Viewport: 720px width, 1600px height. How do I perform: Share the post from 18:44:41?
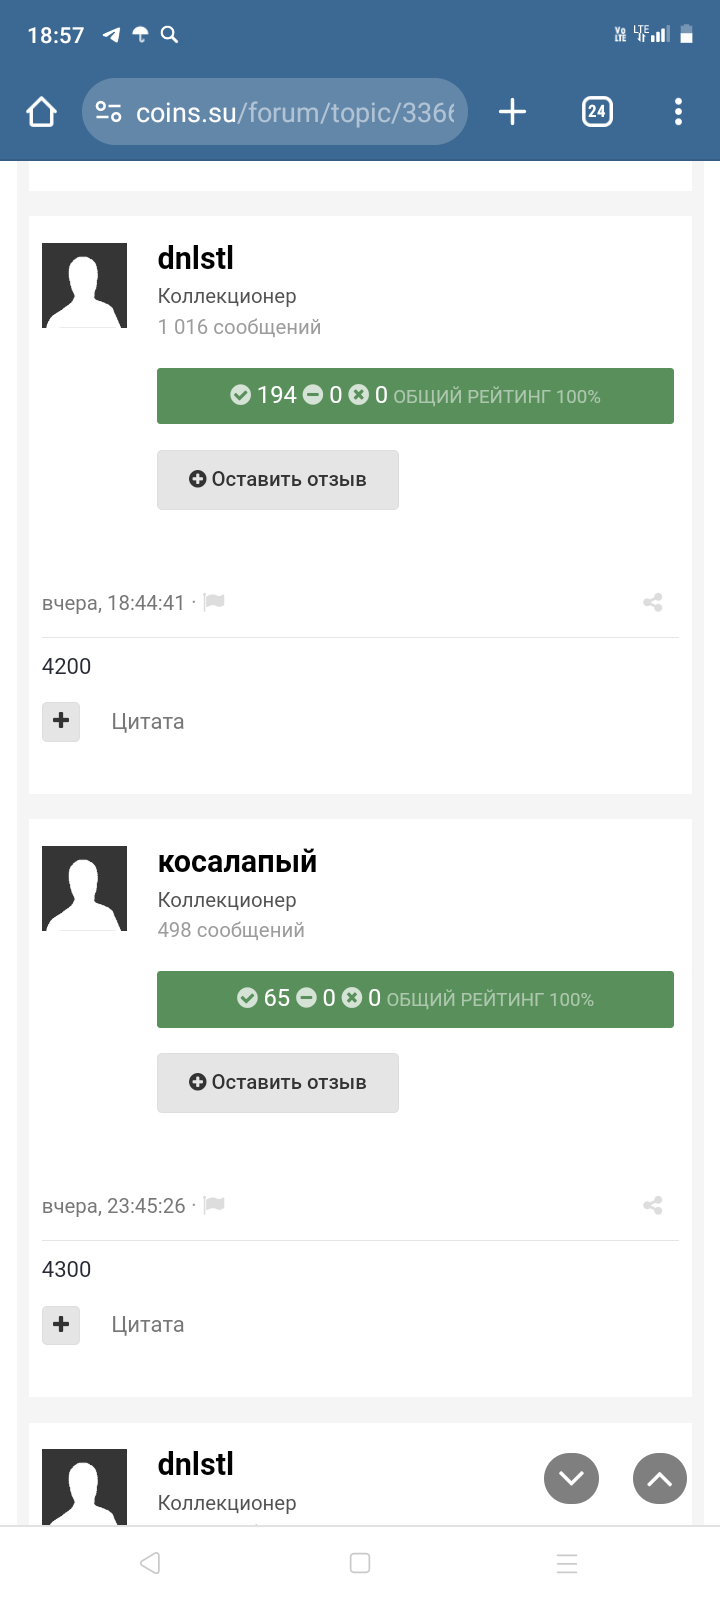(653, 602)
